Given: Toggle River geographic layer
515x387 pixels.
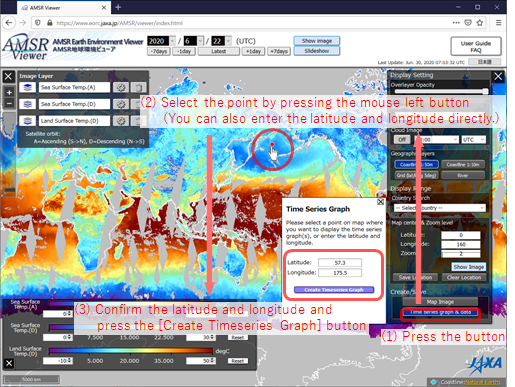Looking at the screenshot, I should coord(463,175).
